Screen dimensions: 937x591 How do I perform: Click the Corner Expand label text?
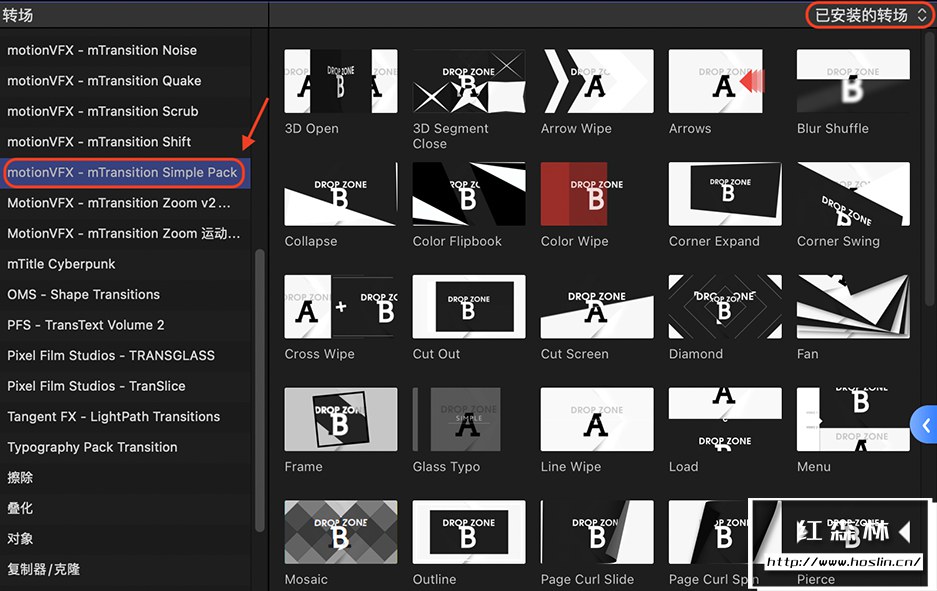(x=714, y=241)
